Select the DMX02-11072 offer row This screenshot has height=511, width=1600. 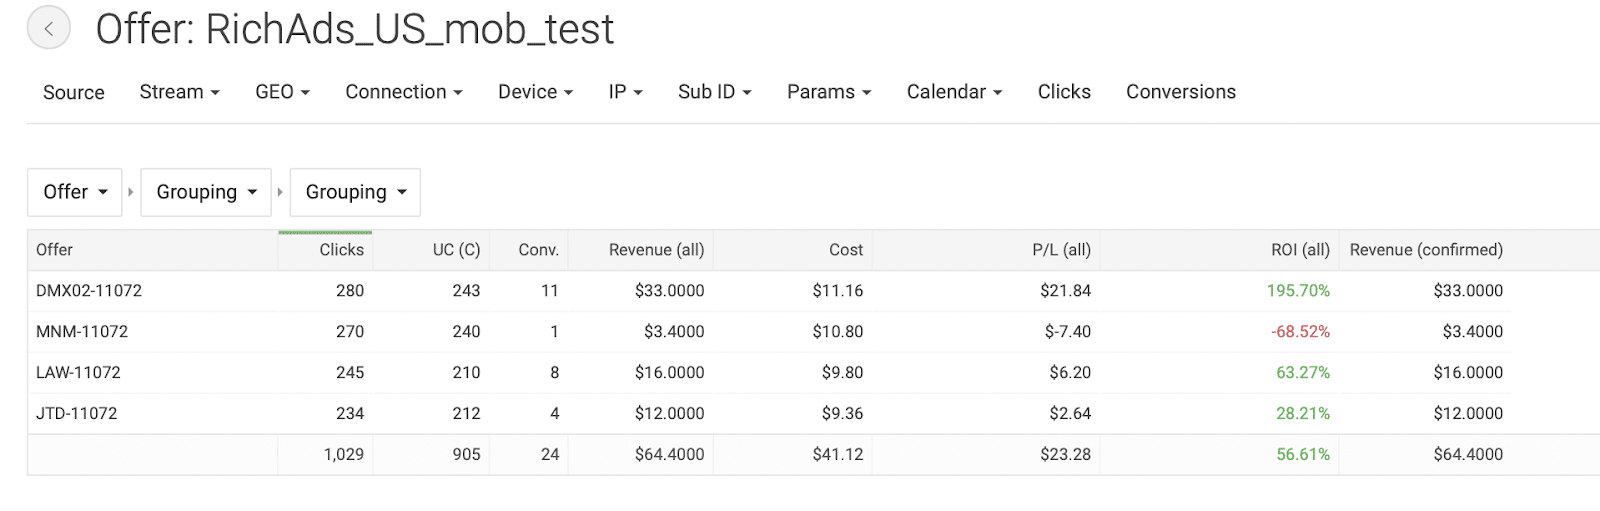click(813, 291)
